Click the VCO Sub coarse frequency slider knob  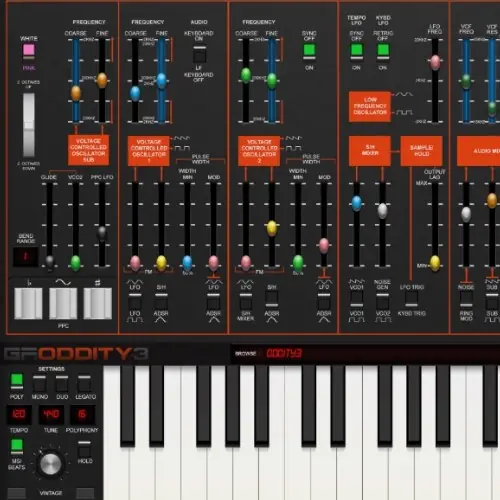[76, 93]
